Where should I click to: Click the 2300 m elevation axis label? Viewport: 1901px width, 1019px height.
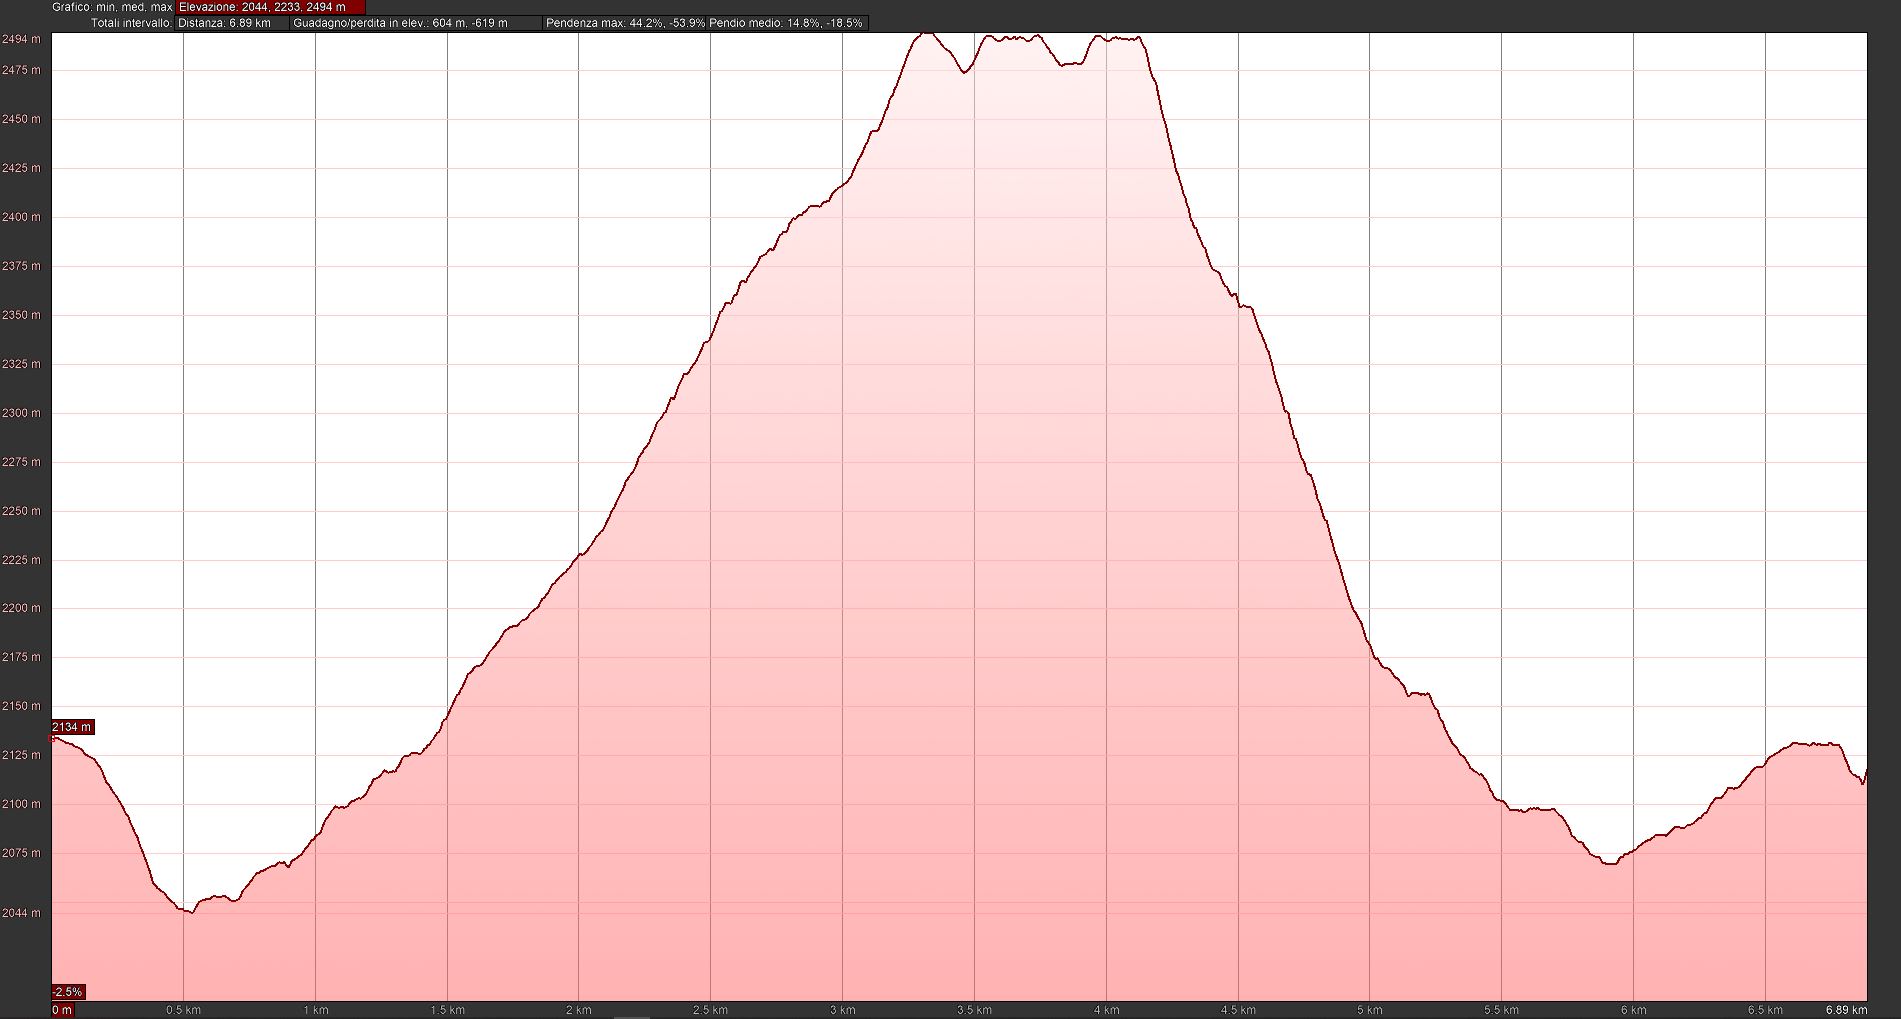coord(21,413)
